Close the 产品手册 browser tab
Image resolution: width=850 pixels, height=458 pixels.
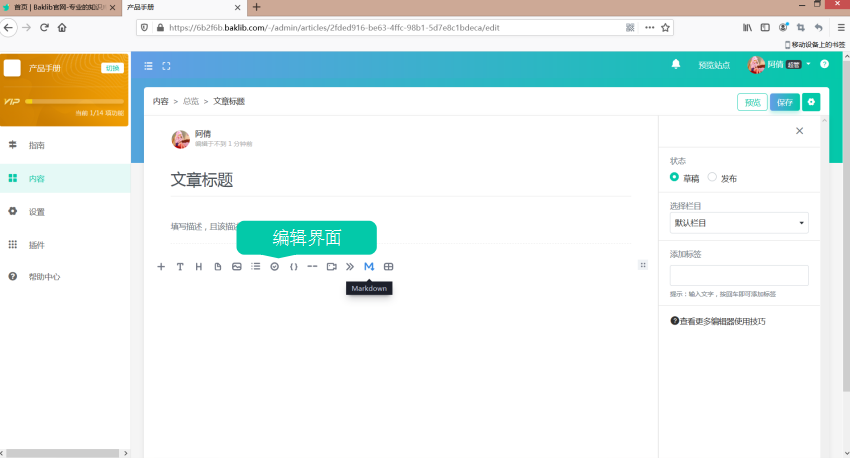pyautogui.click(x=237, y=8)
